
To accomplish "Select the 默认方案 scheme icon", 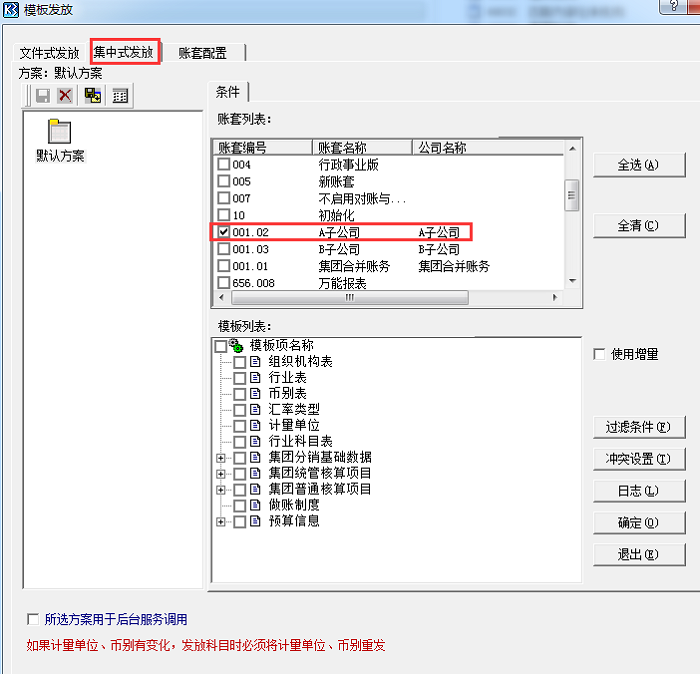I will click(60, 133).
